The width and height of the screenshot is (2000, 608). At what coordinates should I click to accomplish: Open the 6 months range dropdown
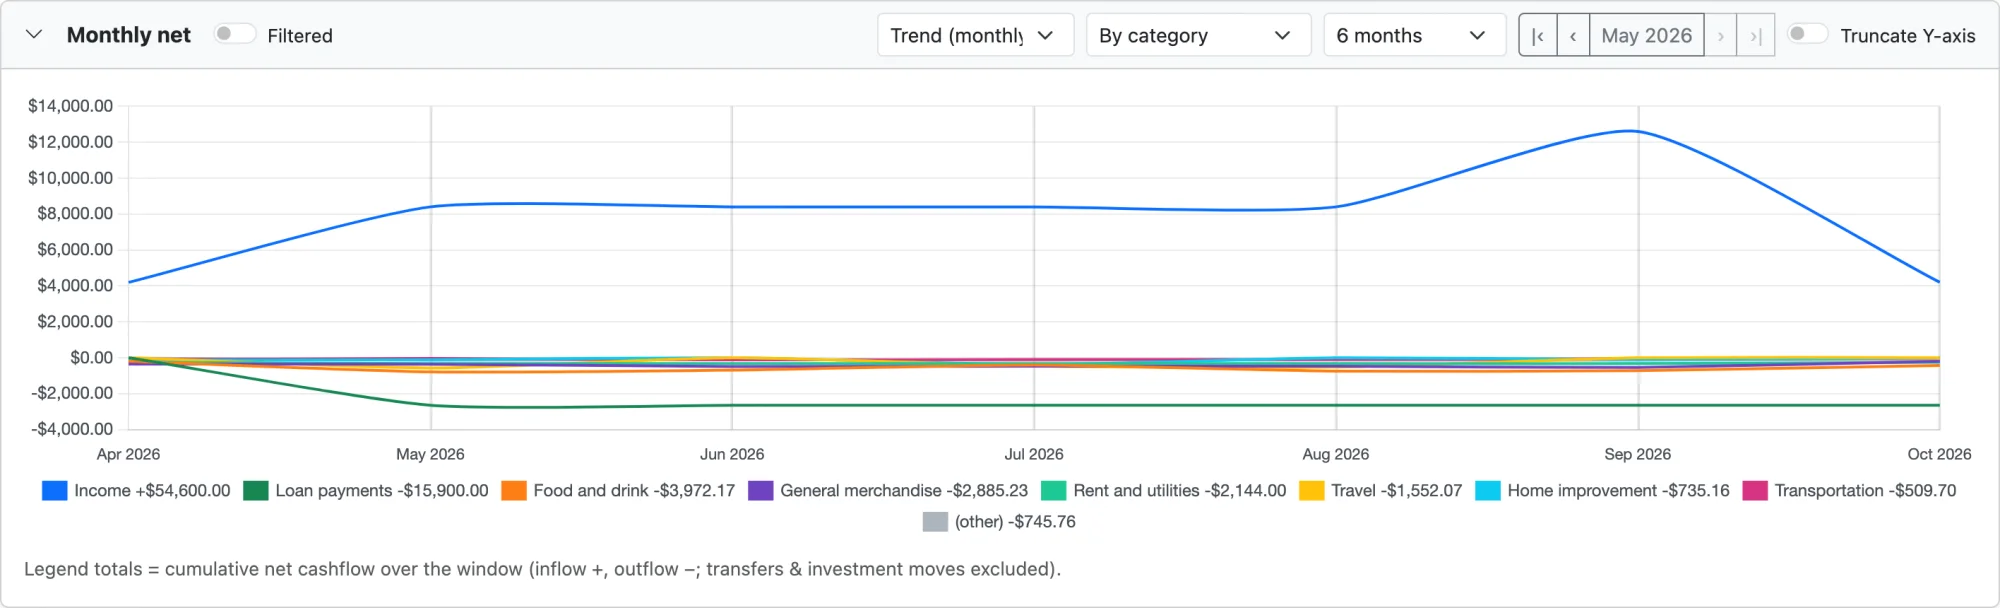pyautogui.click(x=1414, y=35)
